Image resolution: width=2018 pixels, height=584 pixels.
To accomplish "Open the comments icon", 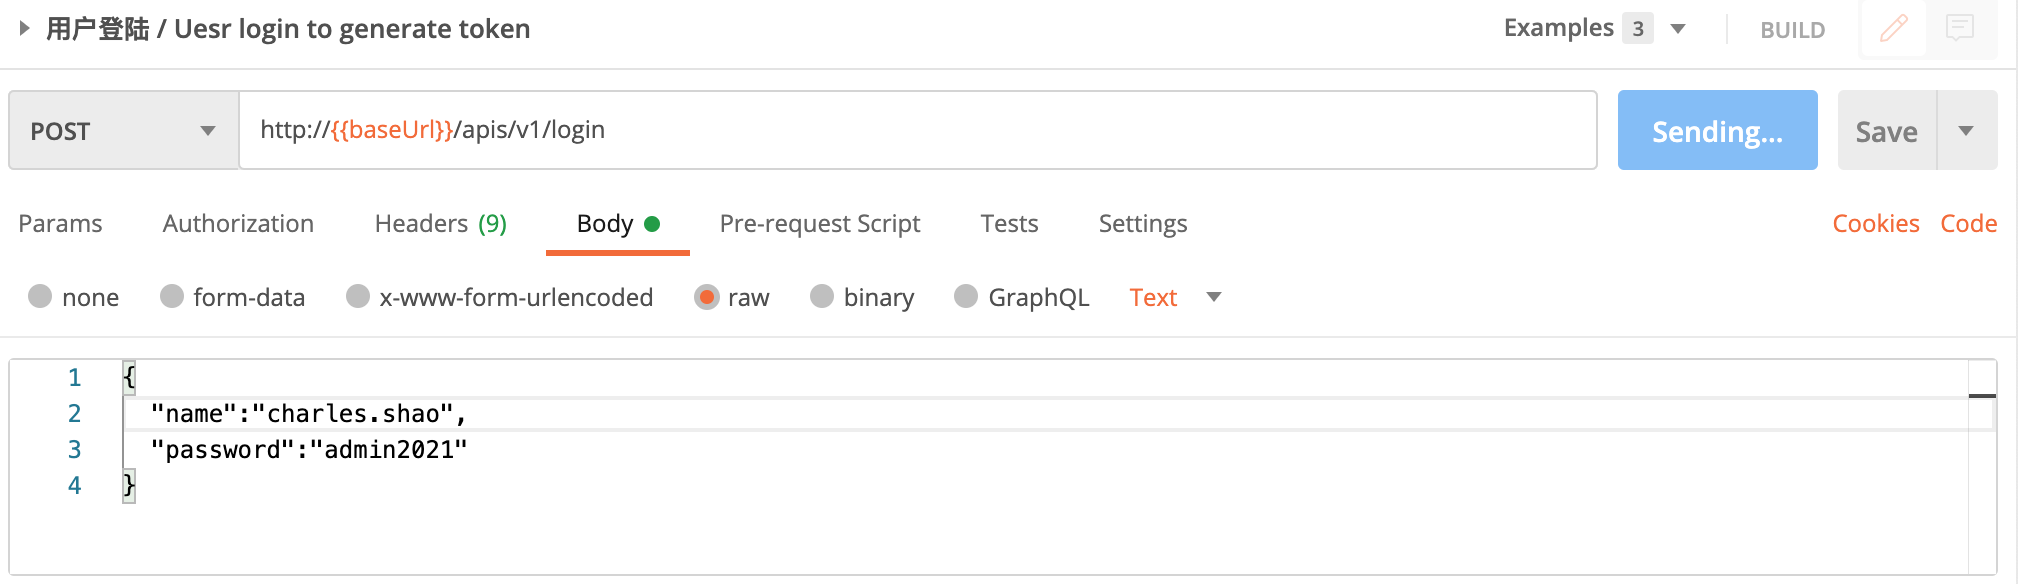I will [x=1960, y=28].
